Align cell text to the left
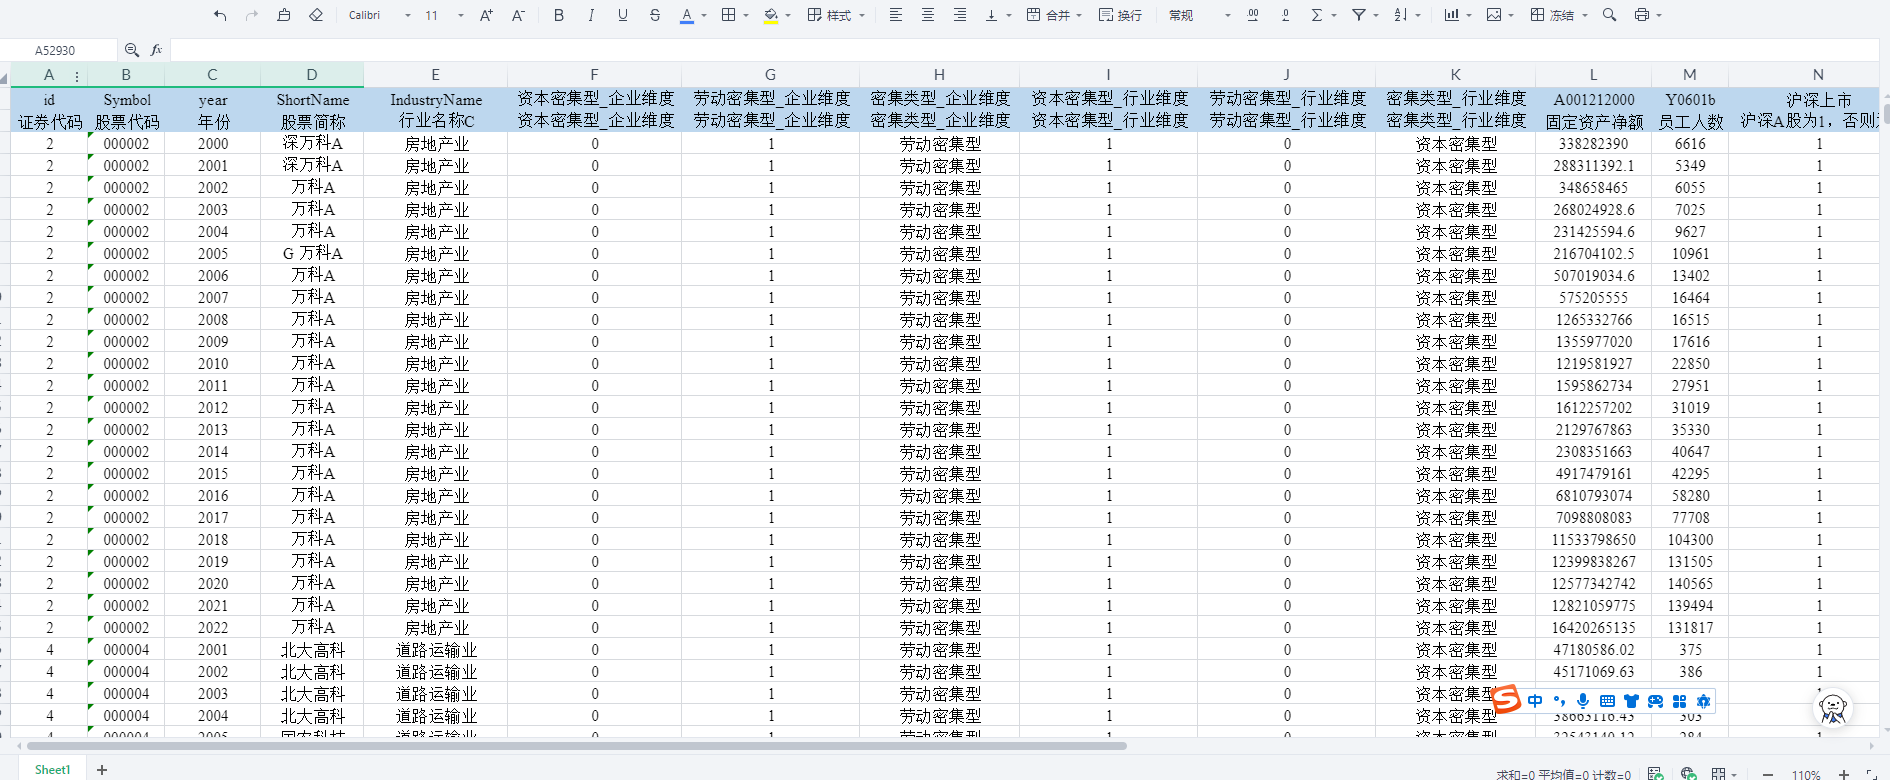1890x780 pixels. (896, 15)
